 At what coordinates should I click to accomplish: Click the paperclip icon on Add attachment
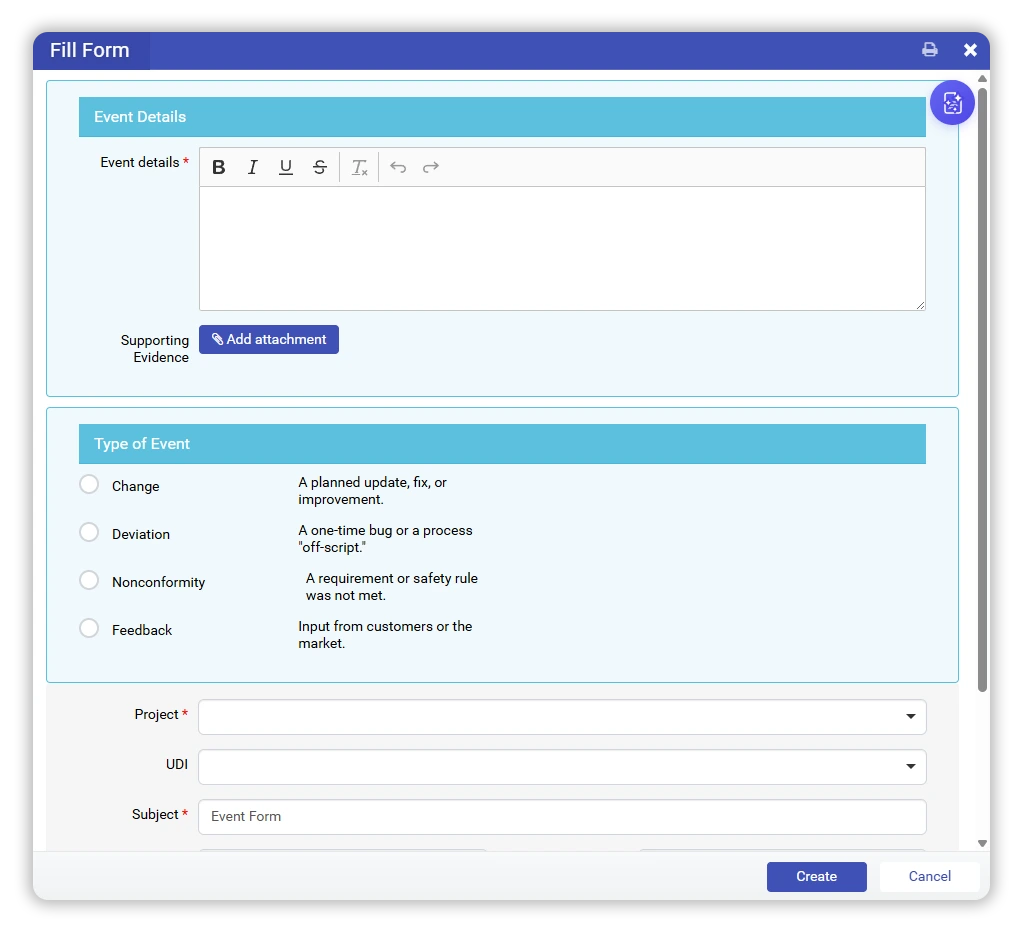[x=218, y=339]
